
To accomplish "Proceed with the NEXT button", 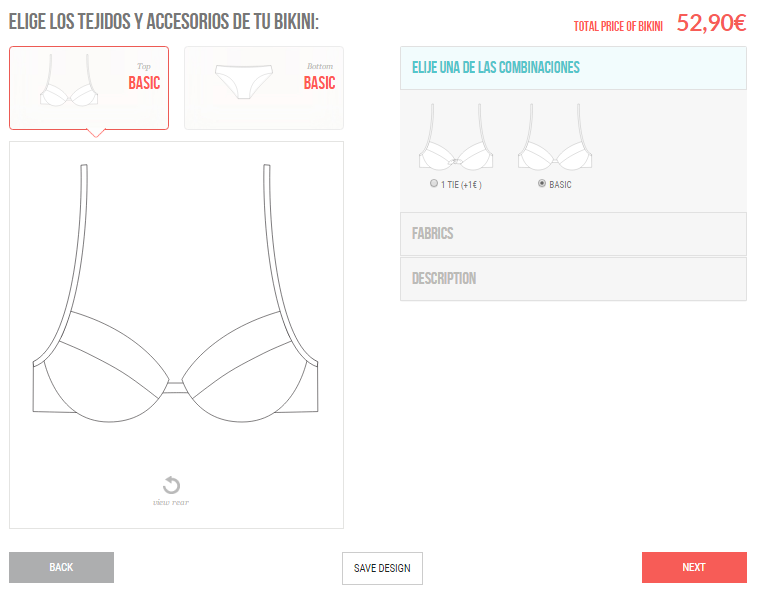I will pos(694,567).
